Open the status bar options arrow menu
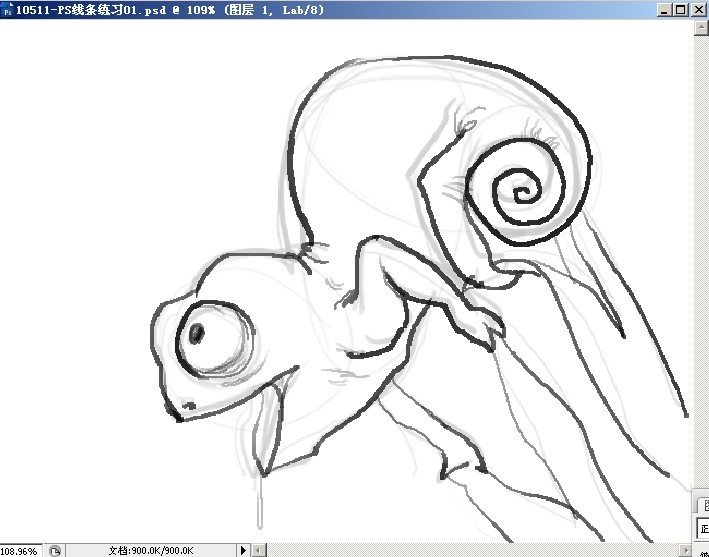Viewport: 709px width, 557px height. (243, 550)
